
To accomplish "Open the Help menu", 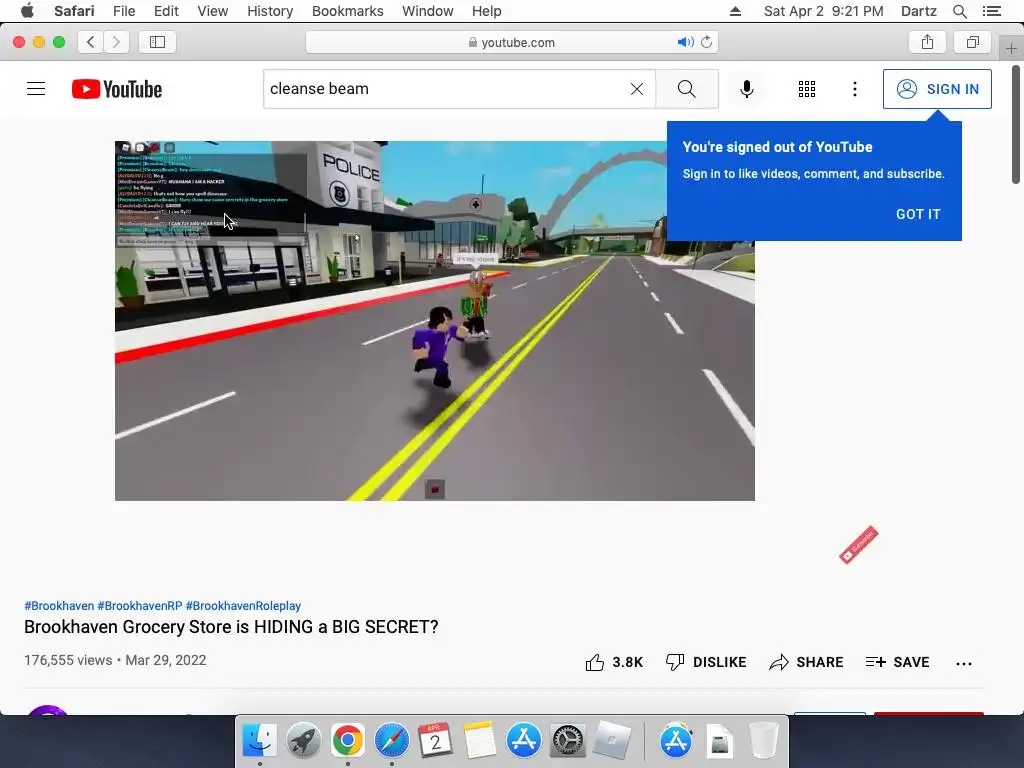I will pyautogui.click(x=487, y=11).
